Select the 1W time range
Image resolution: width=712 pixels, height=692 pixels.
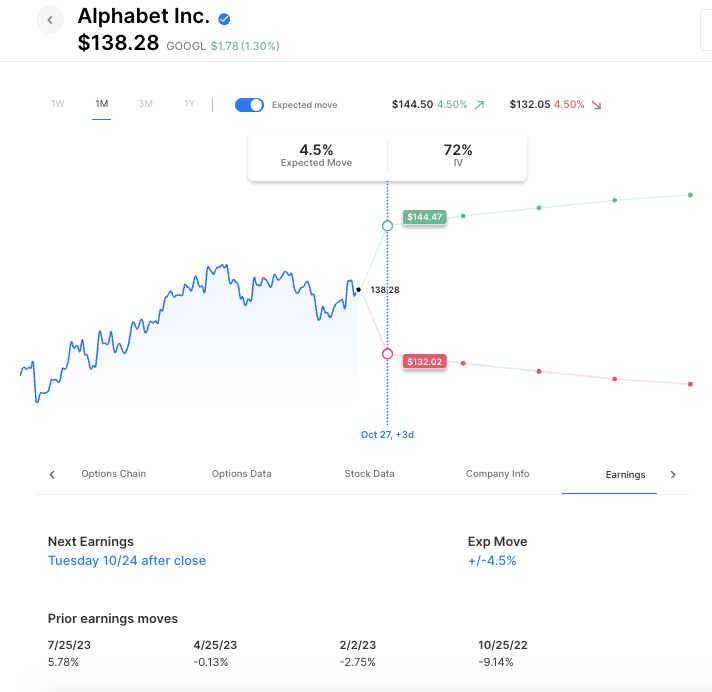pyautogui.click(x=58, y=104)
